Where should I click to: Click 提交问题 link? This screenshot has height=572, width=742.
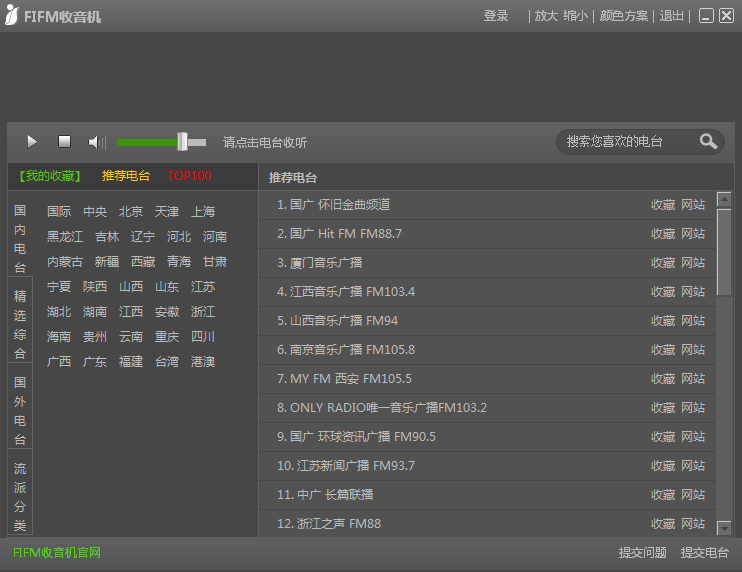click(642, 553)
